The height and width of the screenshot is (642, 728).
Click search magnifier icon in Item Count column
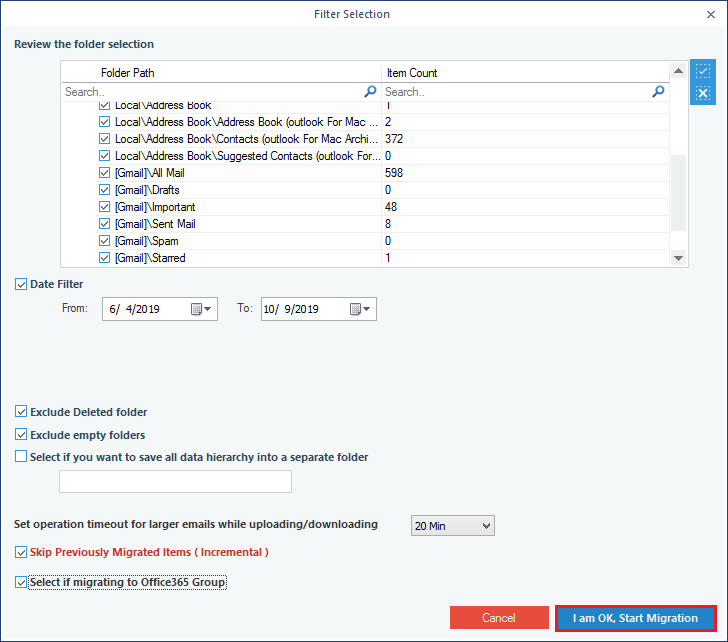658,91
